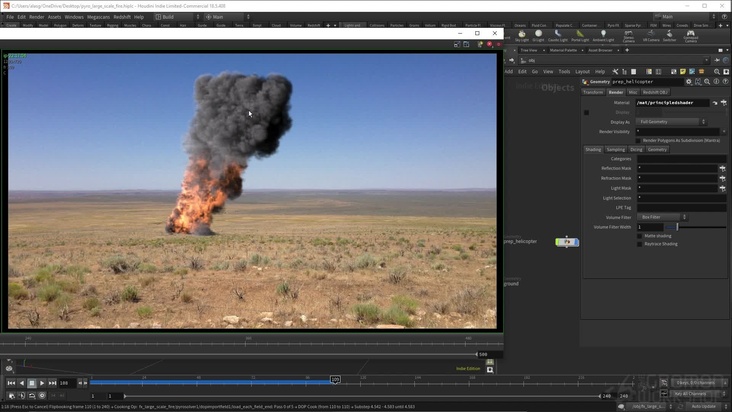
Task: Open the Sampling sub-tab
Action: pyautogui.click(x=615, y=150)
